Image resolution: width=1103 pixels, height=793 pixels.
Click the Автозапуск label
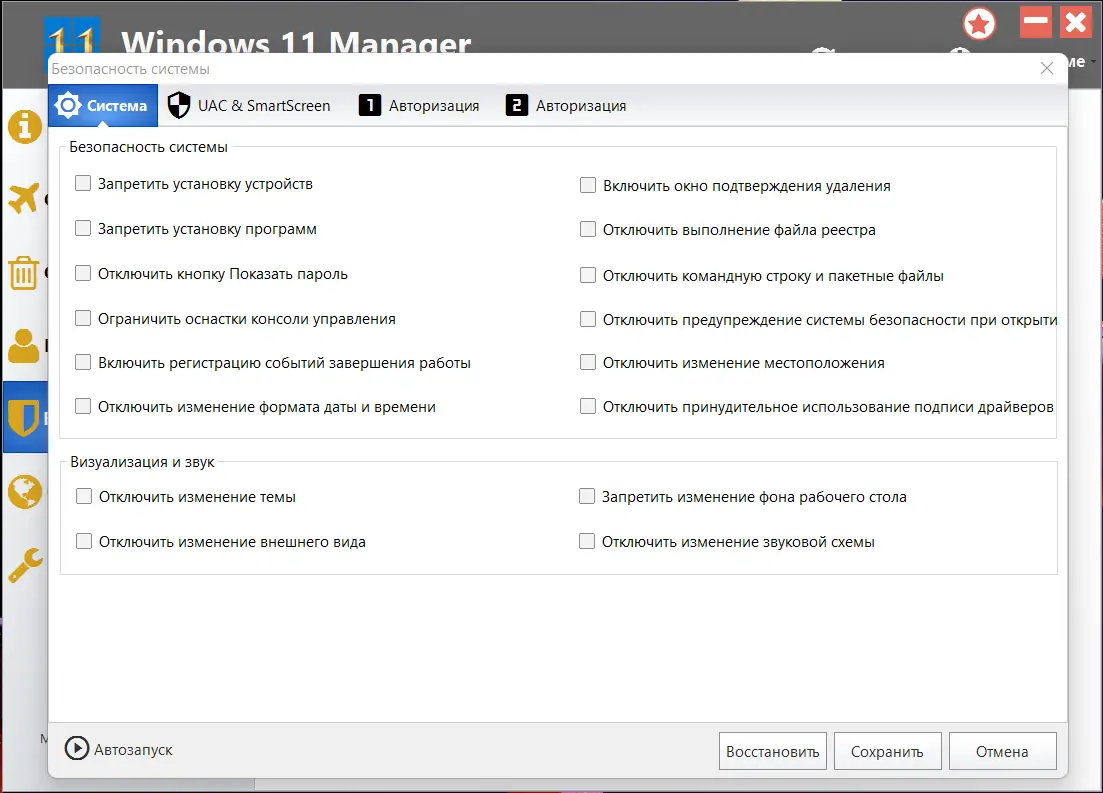coord(133,749)
